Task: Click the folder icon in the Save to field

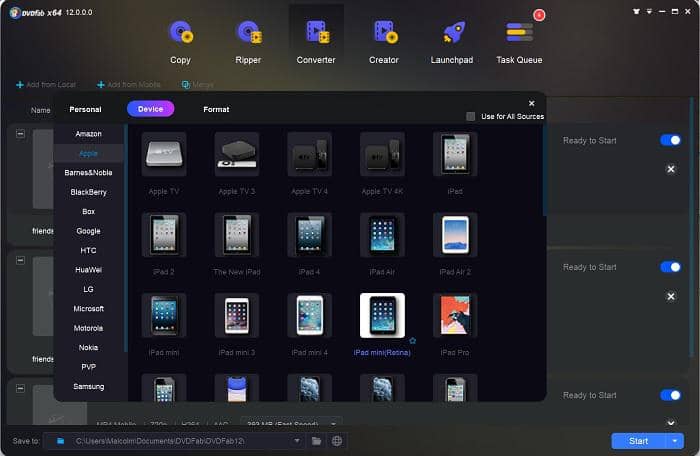Action: coord(60,441)
